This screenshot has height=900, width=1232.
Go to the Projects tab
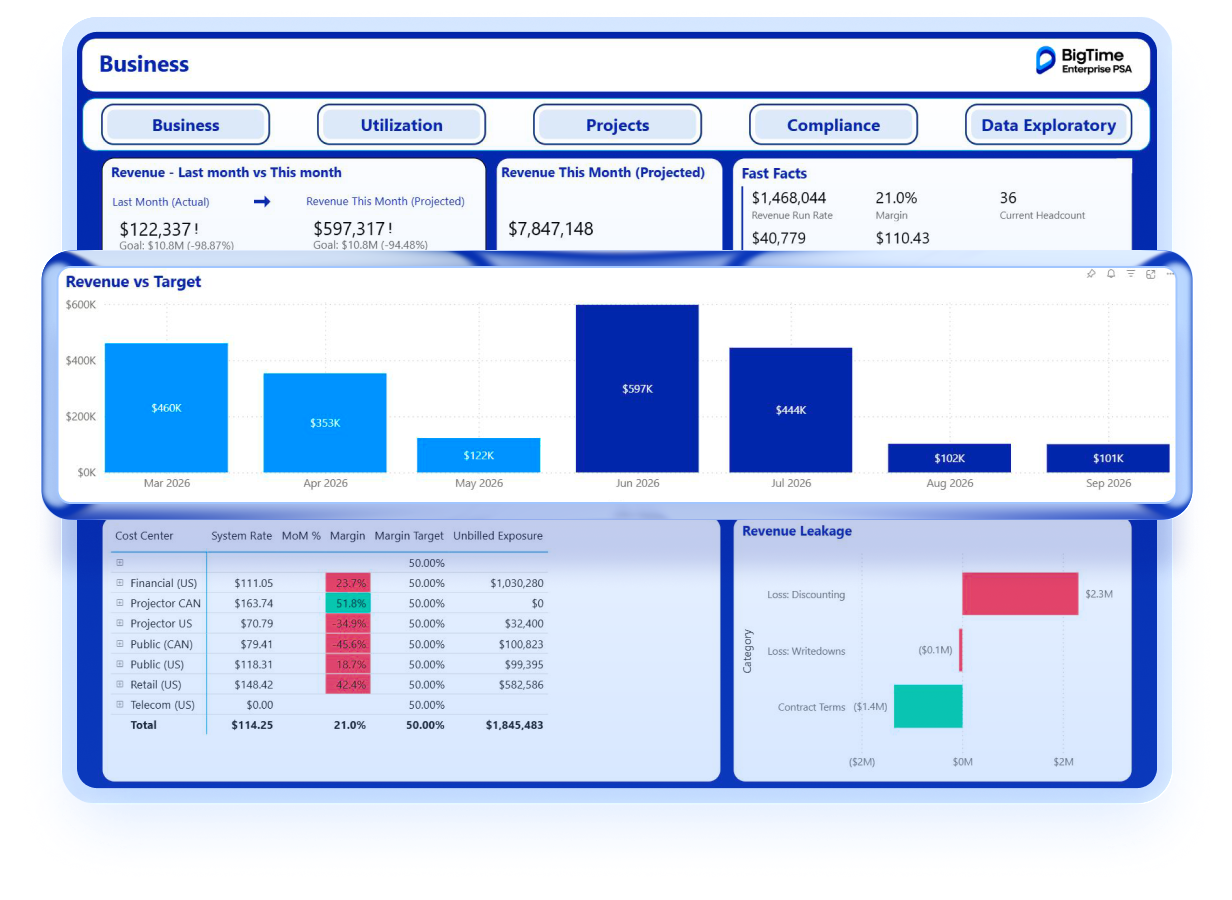pos(617,125)
